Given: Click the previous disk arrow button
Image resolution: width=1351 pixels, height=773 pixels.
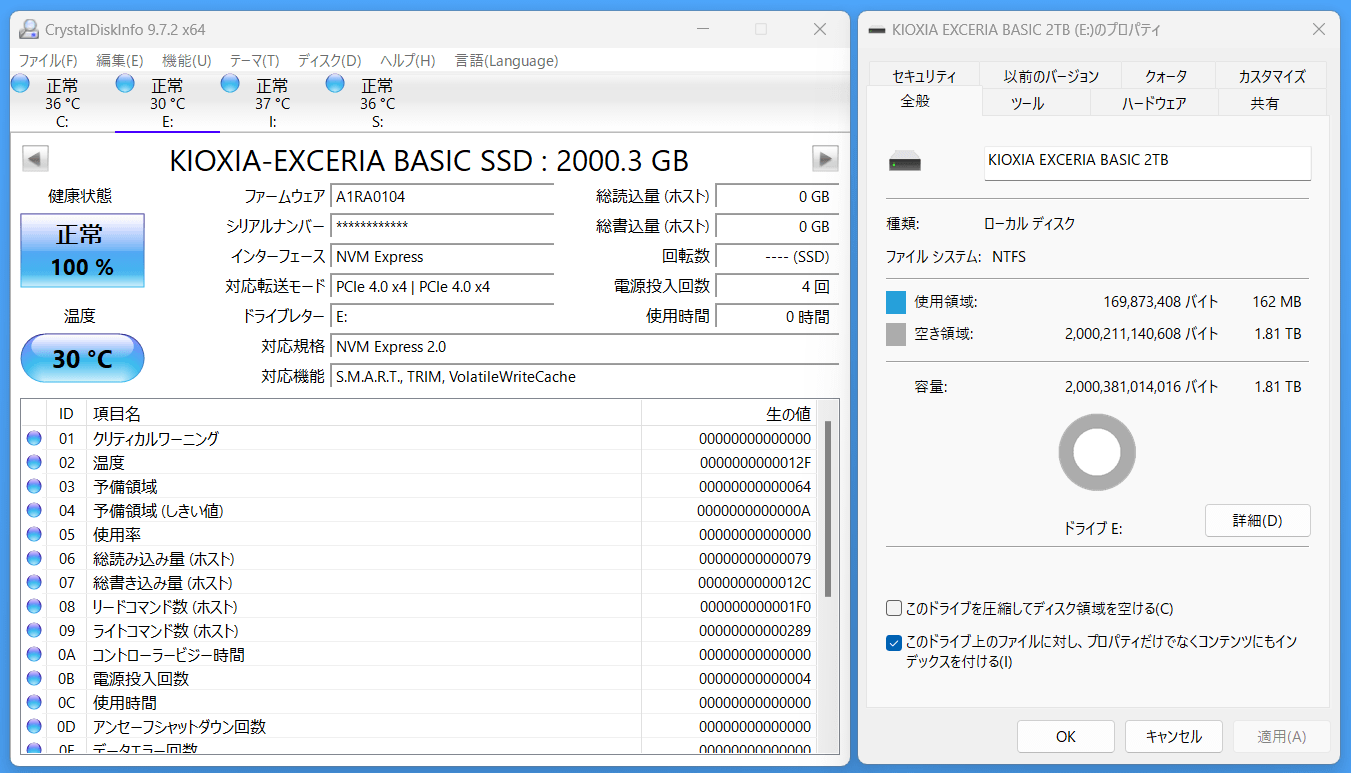Looking at the screenshot, I should click(x=35, y=159).
